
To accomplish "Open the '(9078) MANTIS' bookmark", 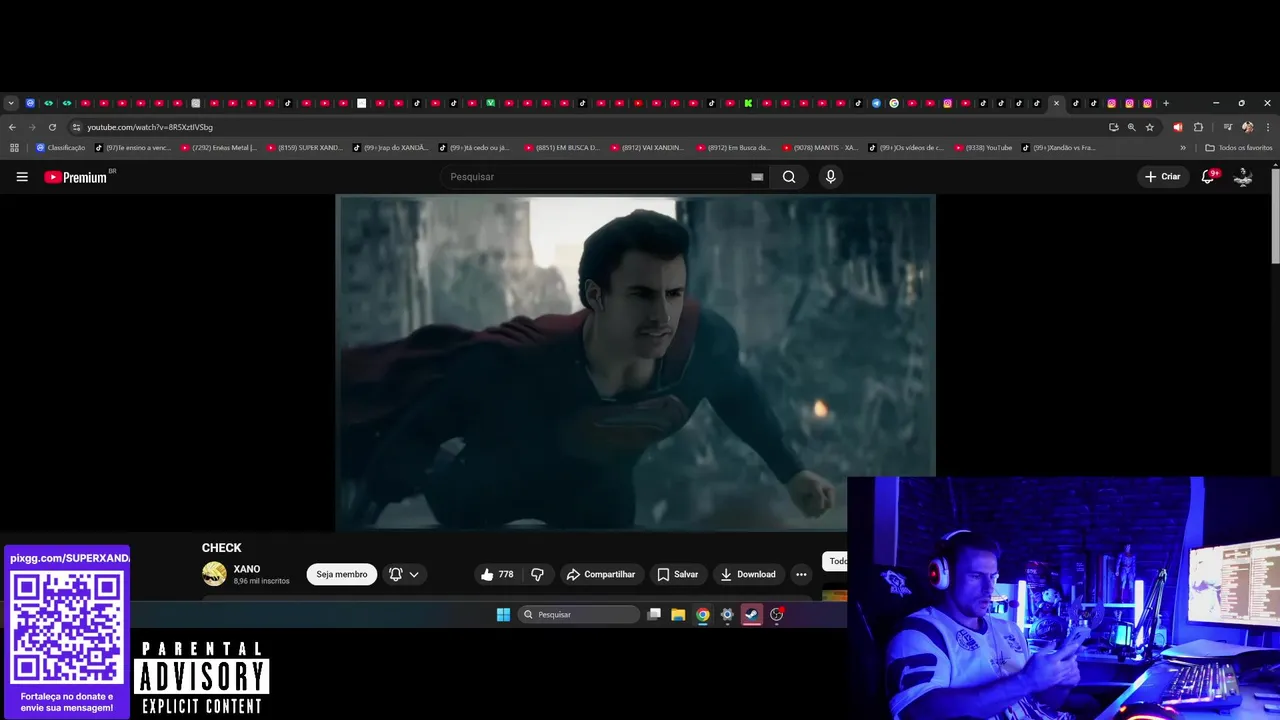I will [820, 148].
